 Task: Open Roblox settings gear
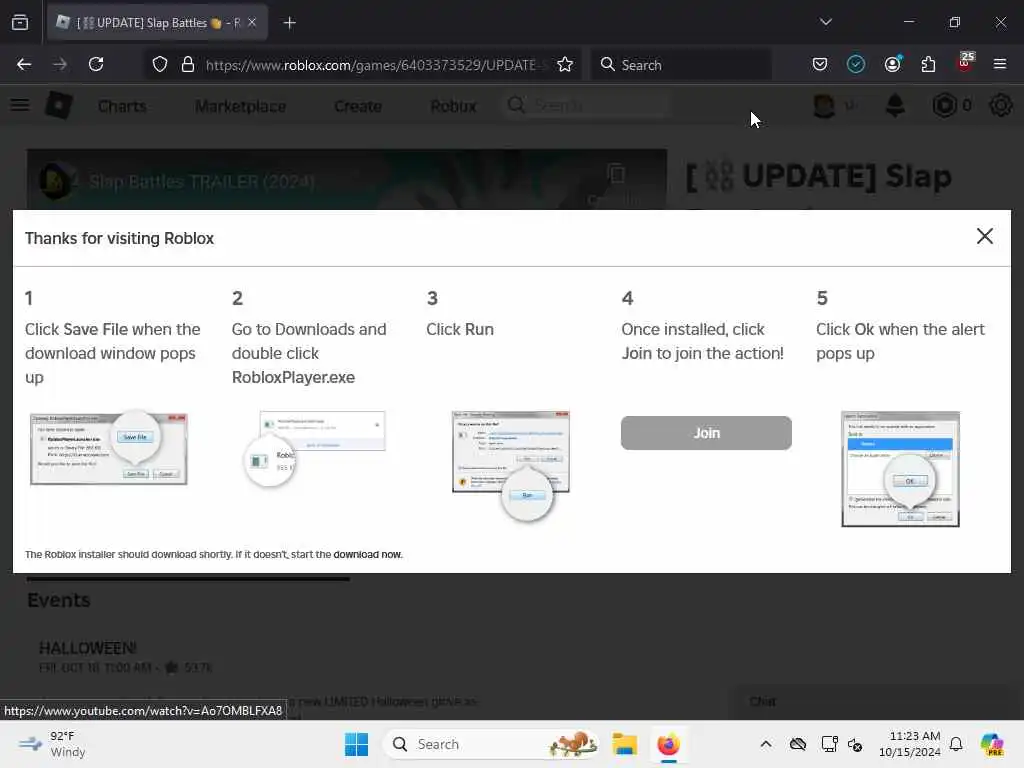1000,105
